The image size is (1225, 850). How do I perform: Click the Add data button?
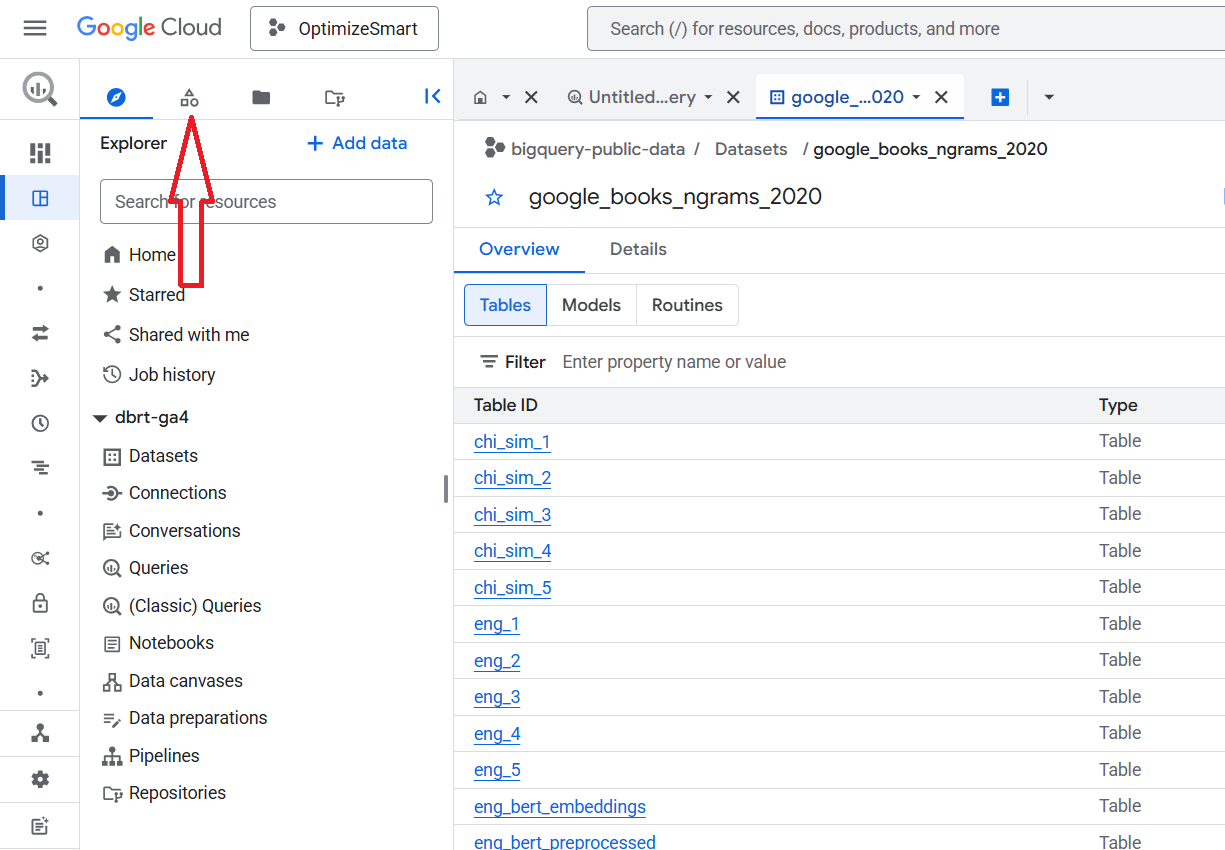pyautogui.click(x=357, y=143)
